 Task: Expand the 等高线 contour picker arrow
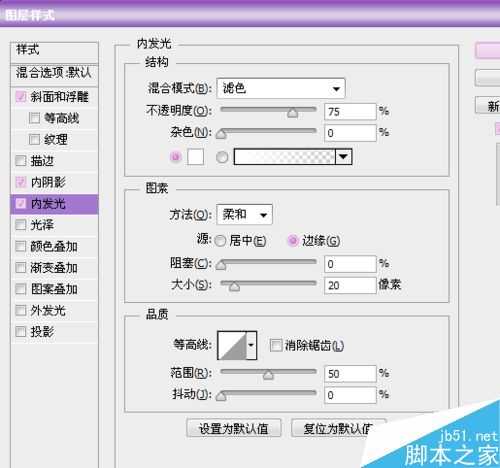pos(252,345)
